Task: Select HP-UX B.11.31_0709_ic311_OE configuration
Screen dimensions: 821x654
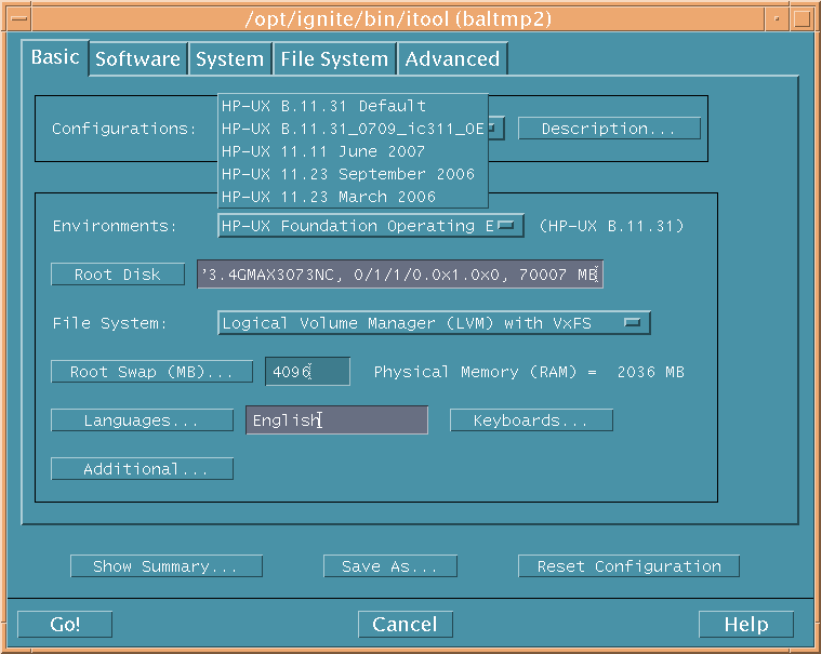Action: [x=353, y=129]
